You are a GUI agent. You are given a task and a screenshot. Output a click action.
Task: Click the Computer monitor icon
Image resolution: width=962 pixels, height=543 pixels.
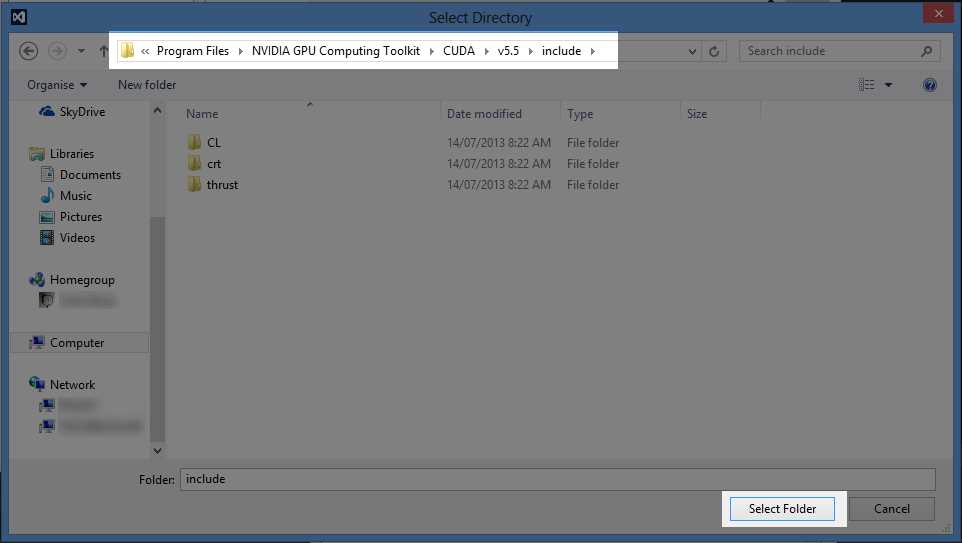(37, 342)
